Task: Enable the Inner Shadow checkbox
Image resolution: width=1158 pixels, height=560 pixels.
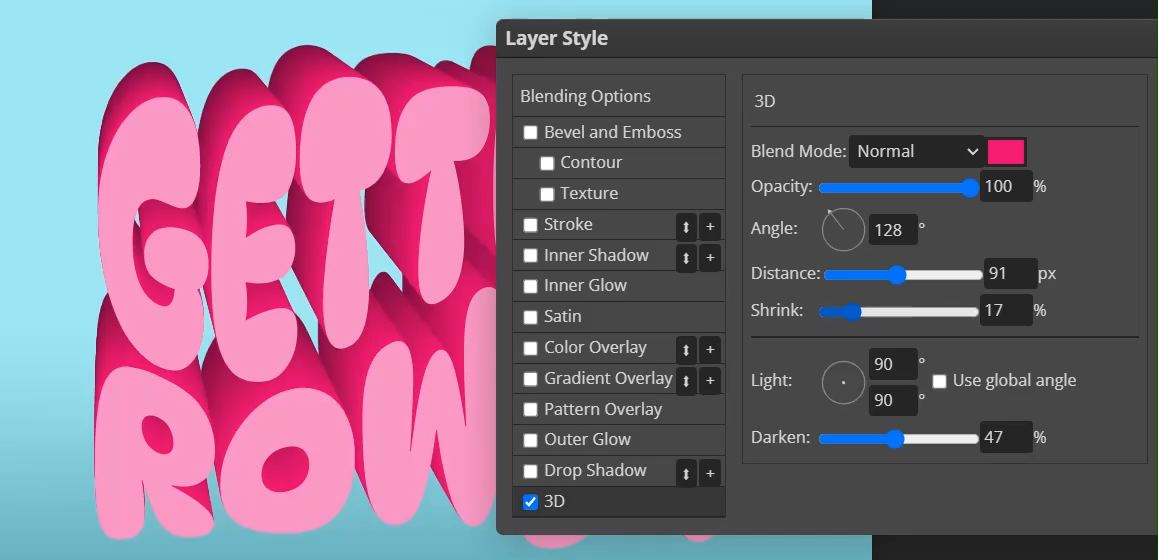Action: click(x=530, y=256)
